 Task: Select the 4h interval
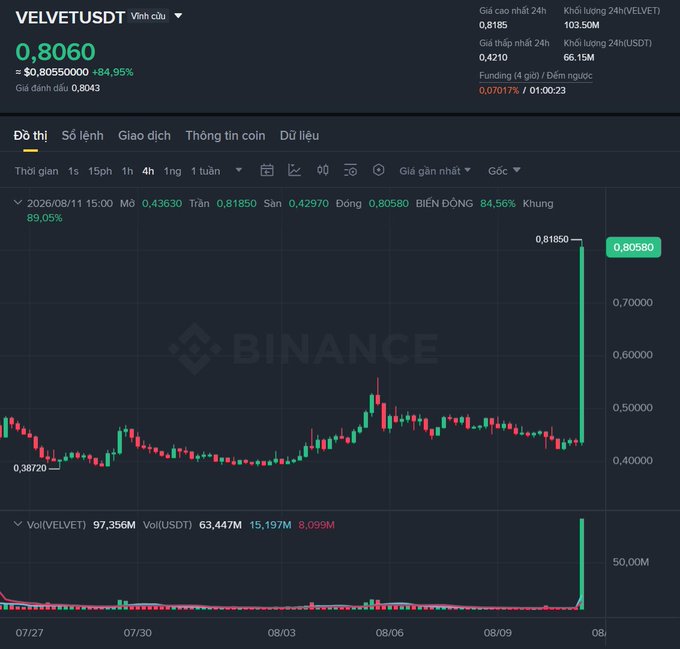[148, 171]
